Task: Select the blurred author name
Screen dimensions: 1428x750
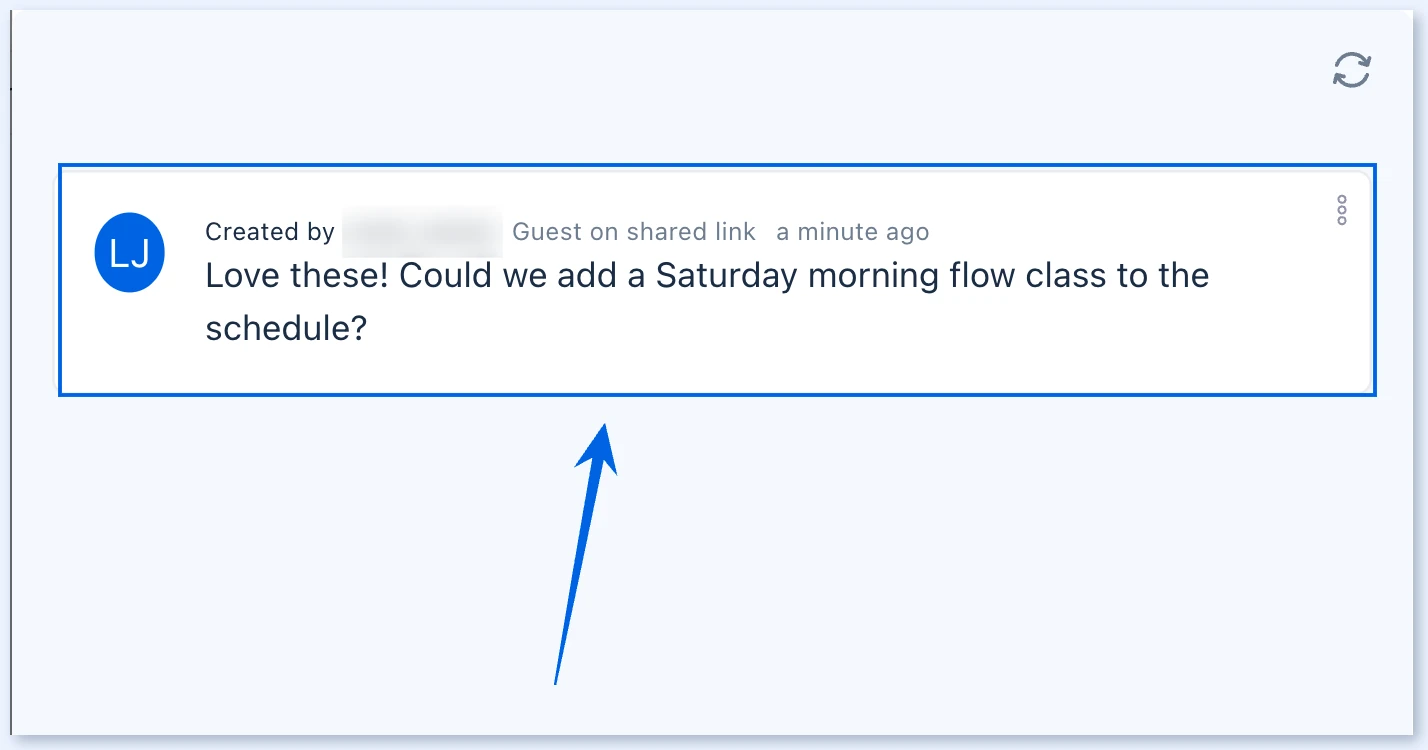Action: click(422, 232)
